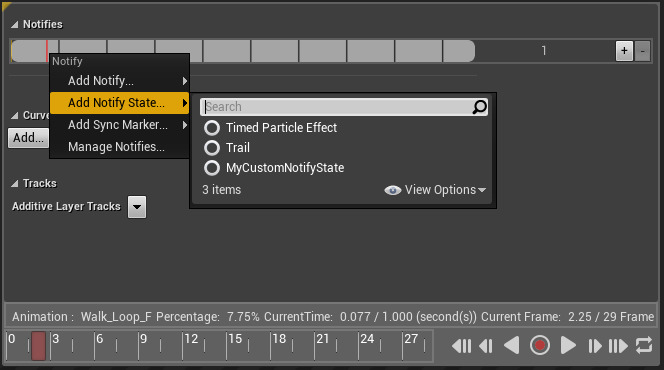
Task: Click the 'Notify' context menu header
Action: (x=67, y=61)
